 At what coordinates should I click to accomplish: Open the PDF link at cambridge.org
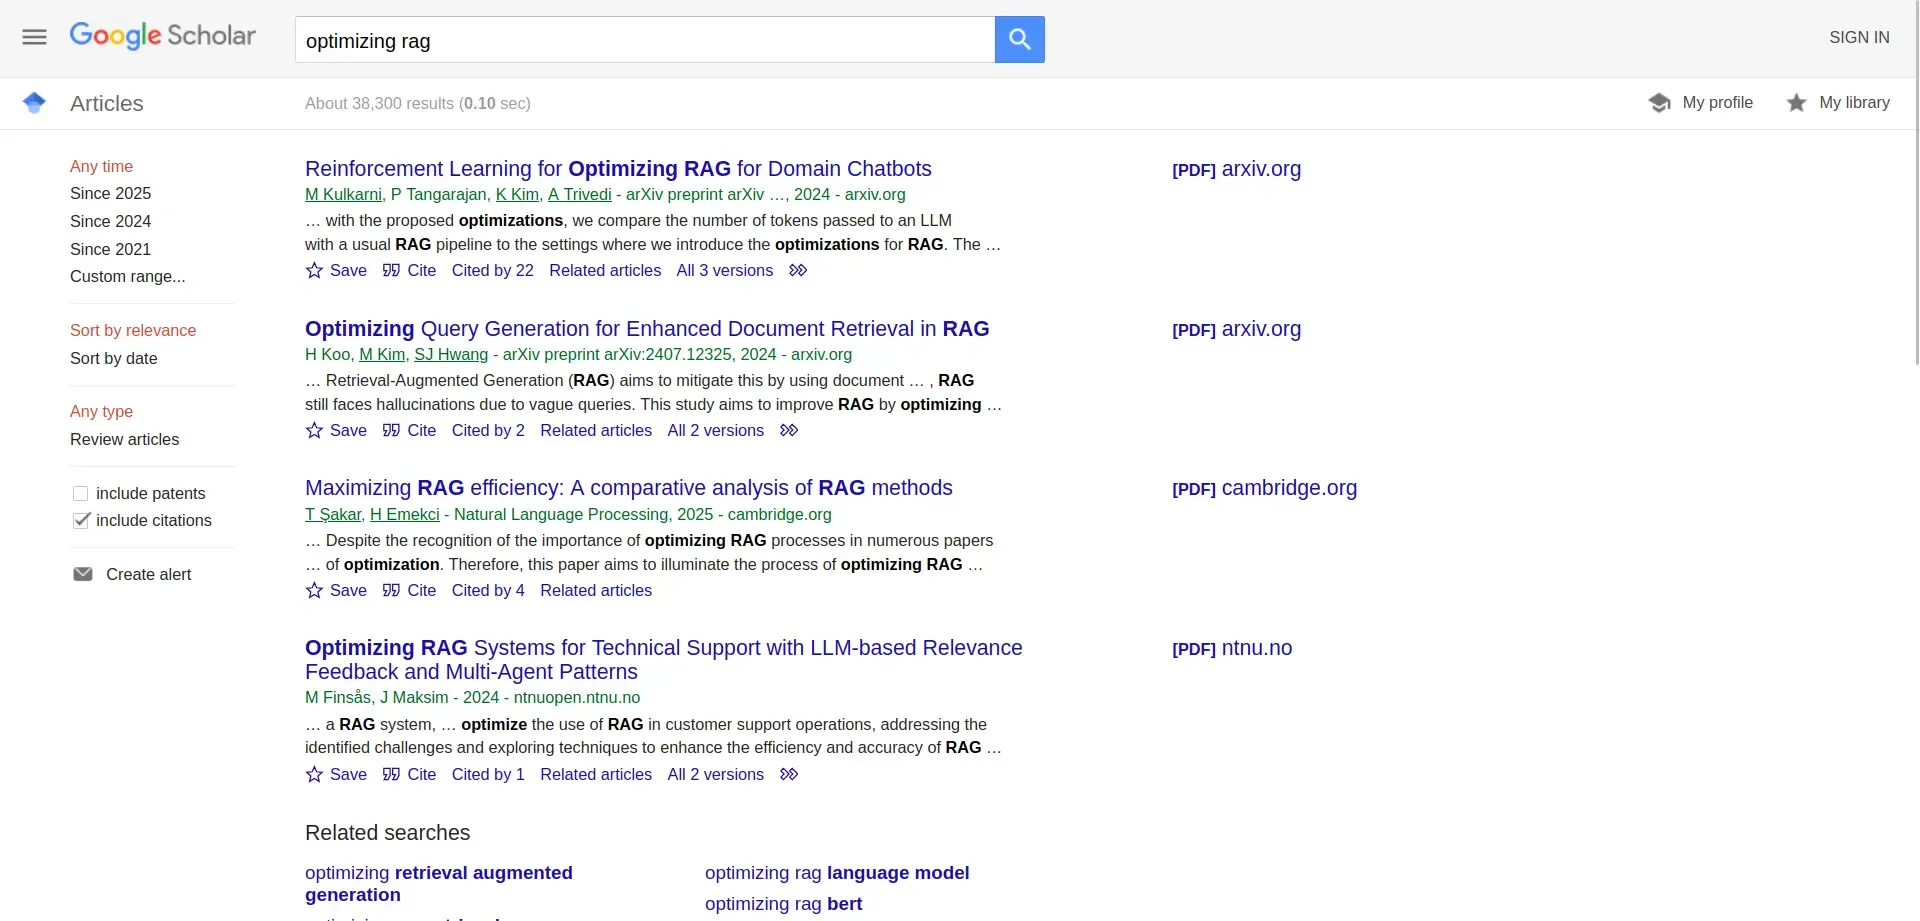(1264, 489)
